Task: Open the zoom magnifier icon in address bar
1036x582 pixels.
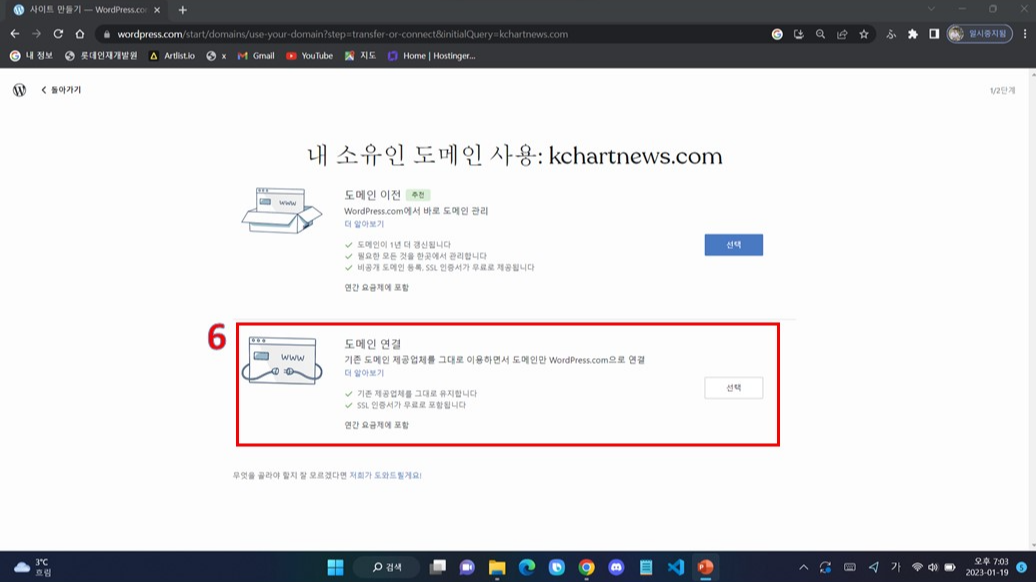Action: [x=821, y=34]
